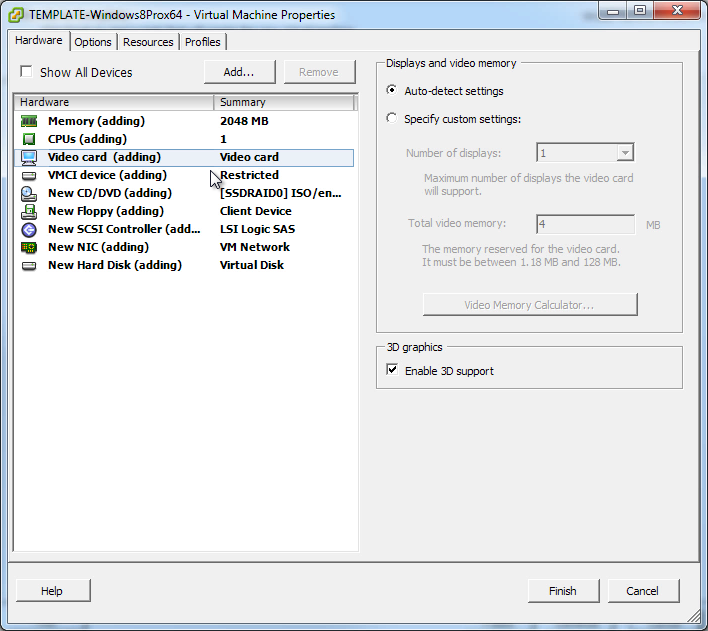Click the Cancel button
The width and height of the screenshot is (708, 631).
pos(643,591)
